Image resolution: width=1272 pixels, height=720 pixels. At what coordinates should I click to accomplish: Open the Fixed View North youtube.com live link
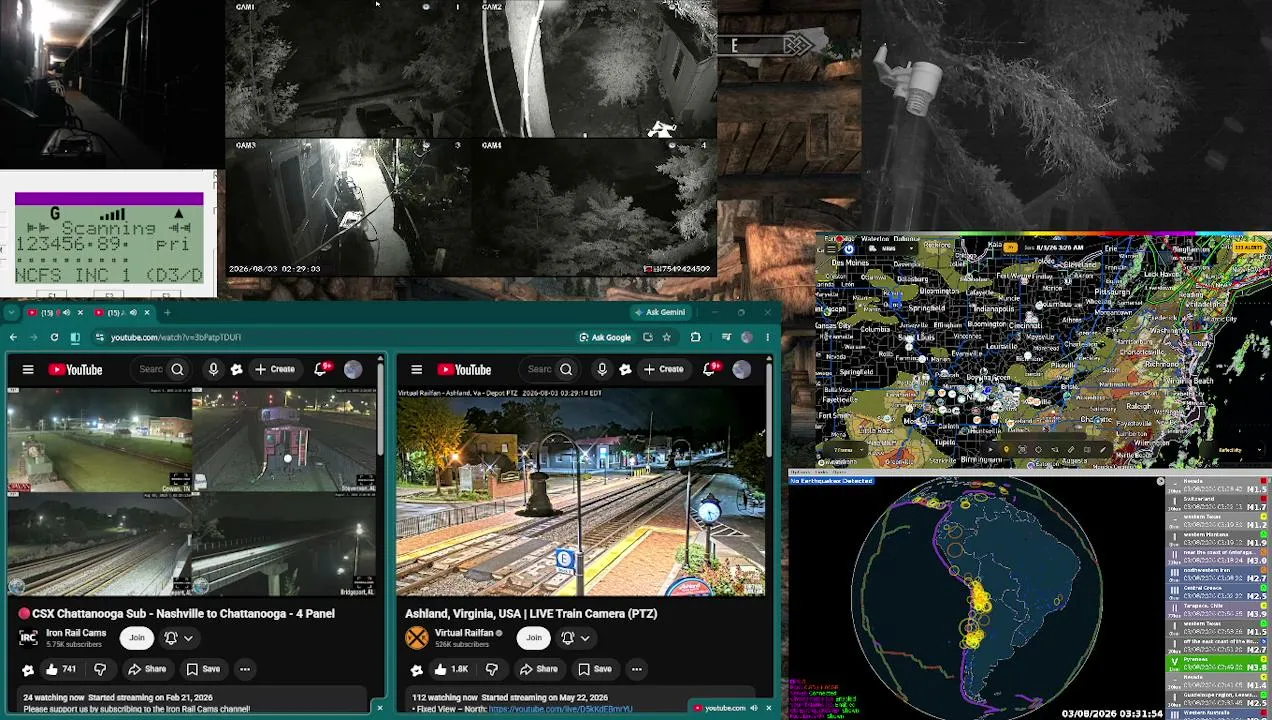[x=560, y=709]
